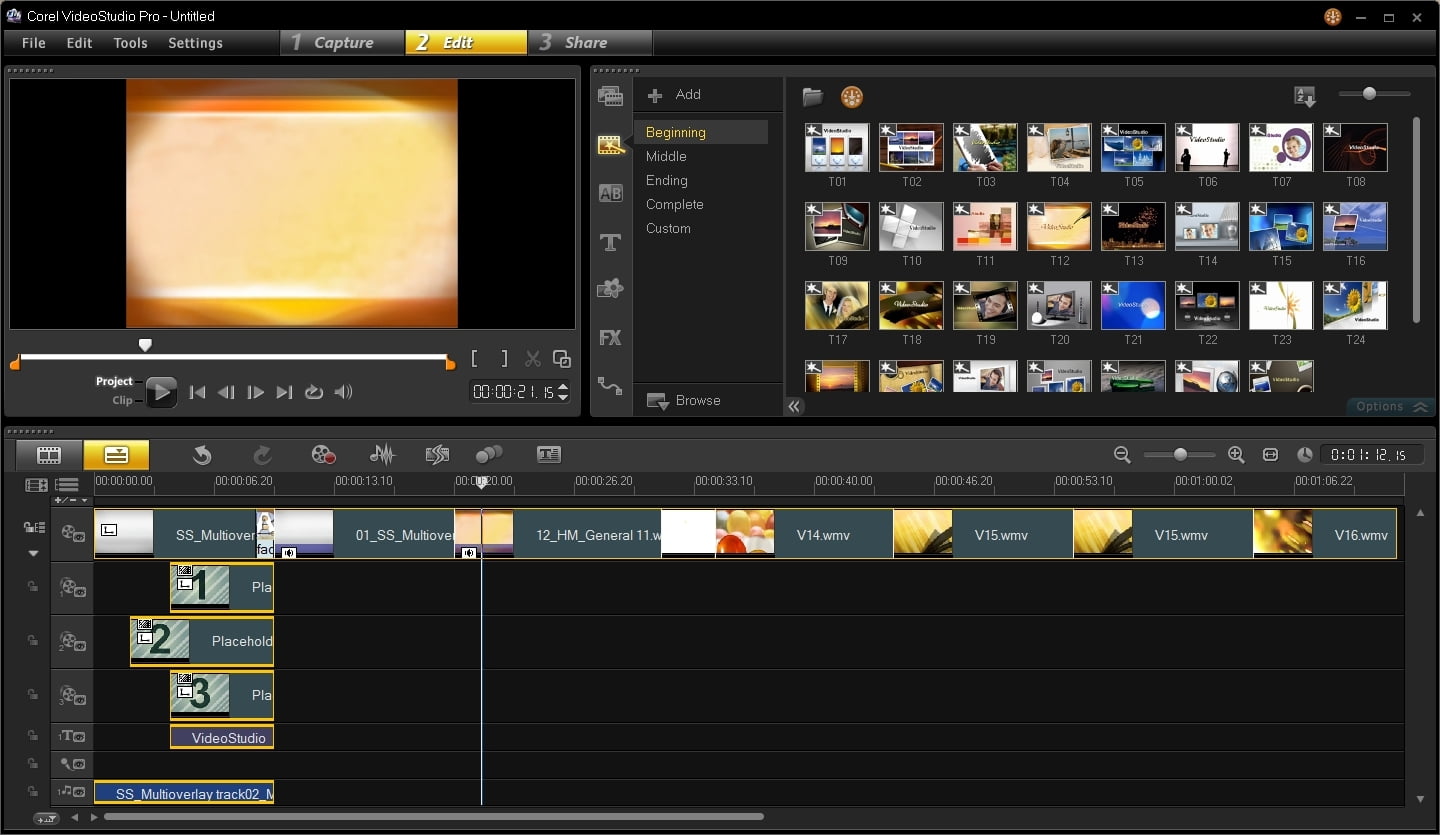Open the Tools menu
This screenshot has width=1440, height=835.
click(x=130, y=43)
